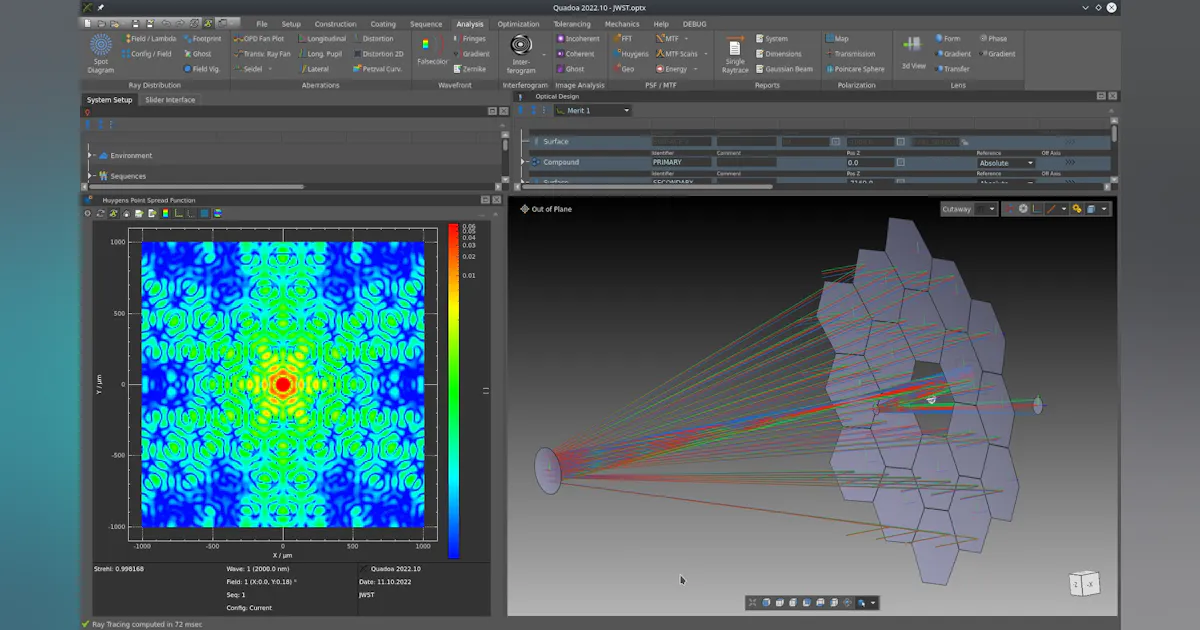Image resolution: width=1200 pixels, height=630 pixels.
Task: Open the Interferogram tool
Action: (x=521, y=53)
